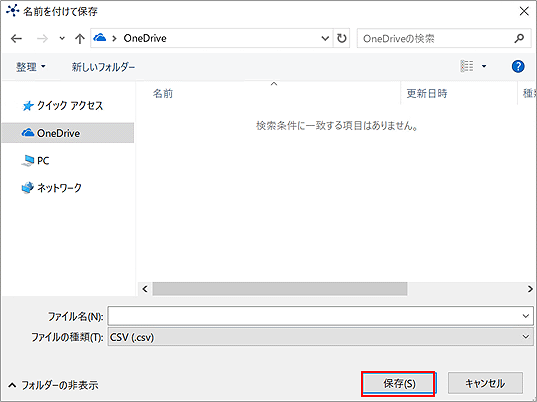Screen dimensions: 537x402
Task: Select Quick Access (クイック アクセス) in sidebar
Action: [63, 106]
